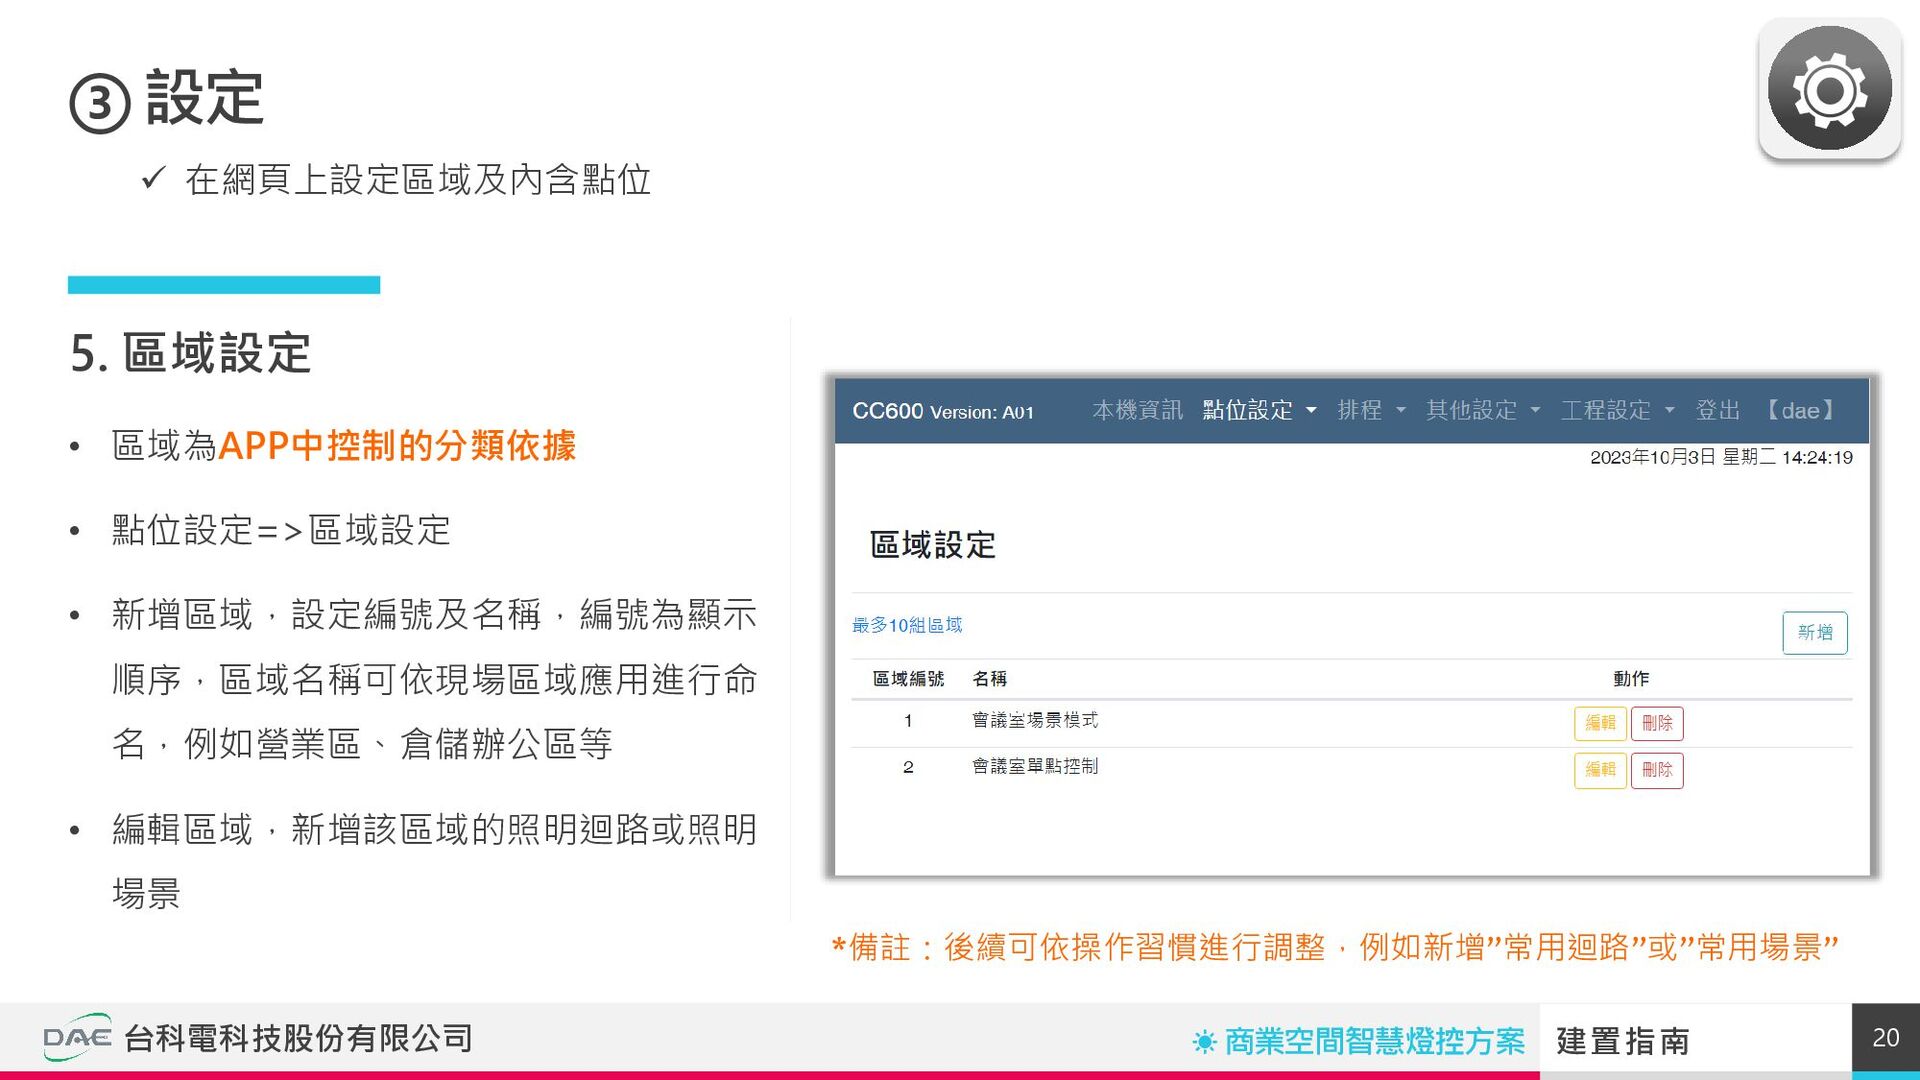This screenshot has height=1080, width=1920.
Task: Delete region 2 會議室單點控制
Action: 1657,770
